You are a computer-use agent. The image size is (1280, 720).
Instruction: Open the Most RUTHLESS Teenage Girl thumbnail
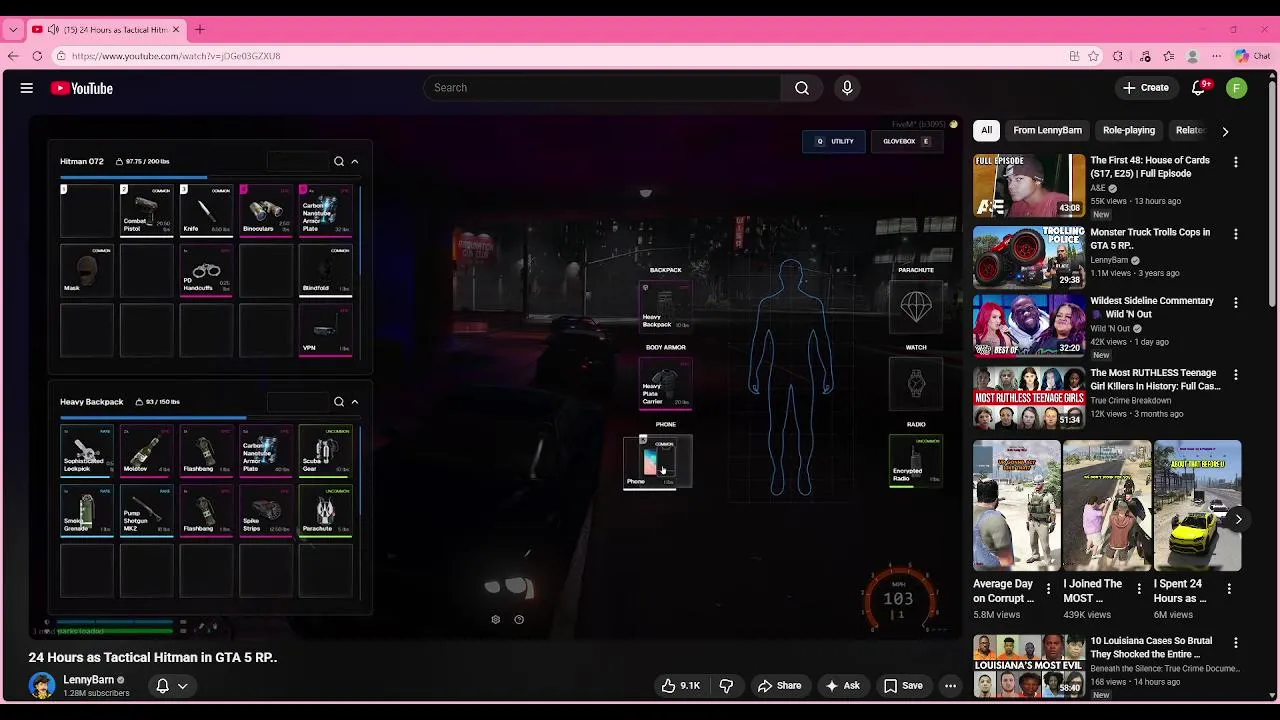point(1029,398)
